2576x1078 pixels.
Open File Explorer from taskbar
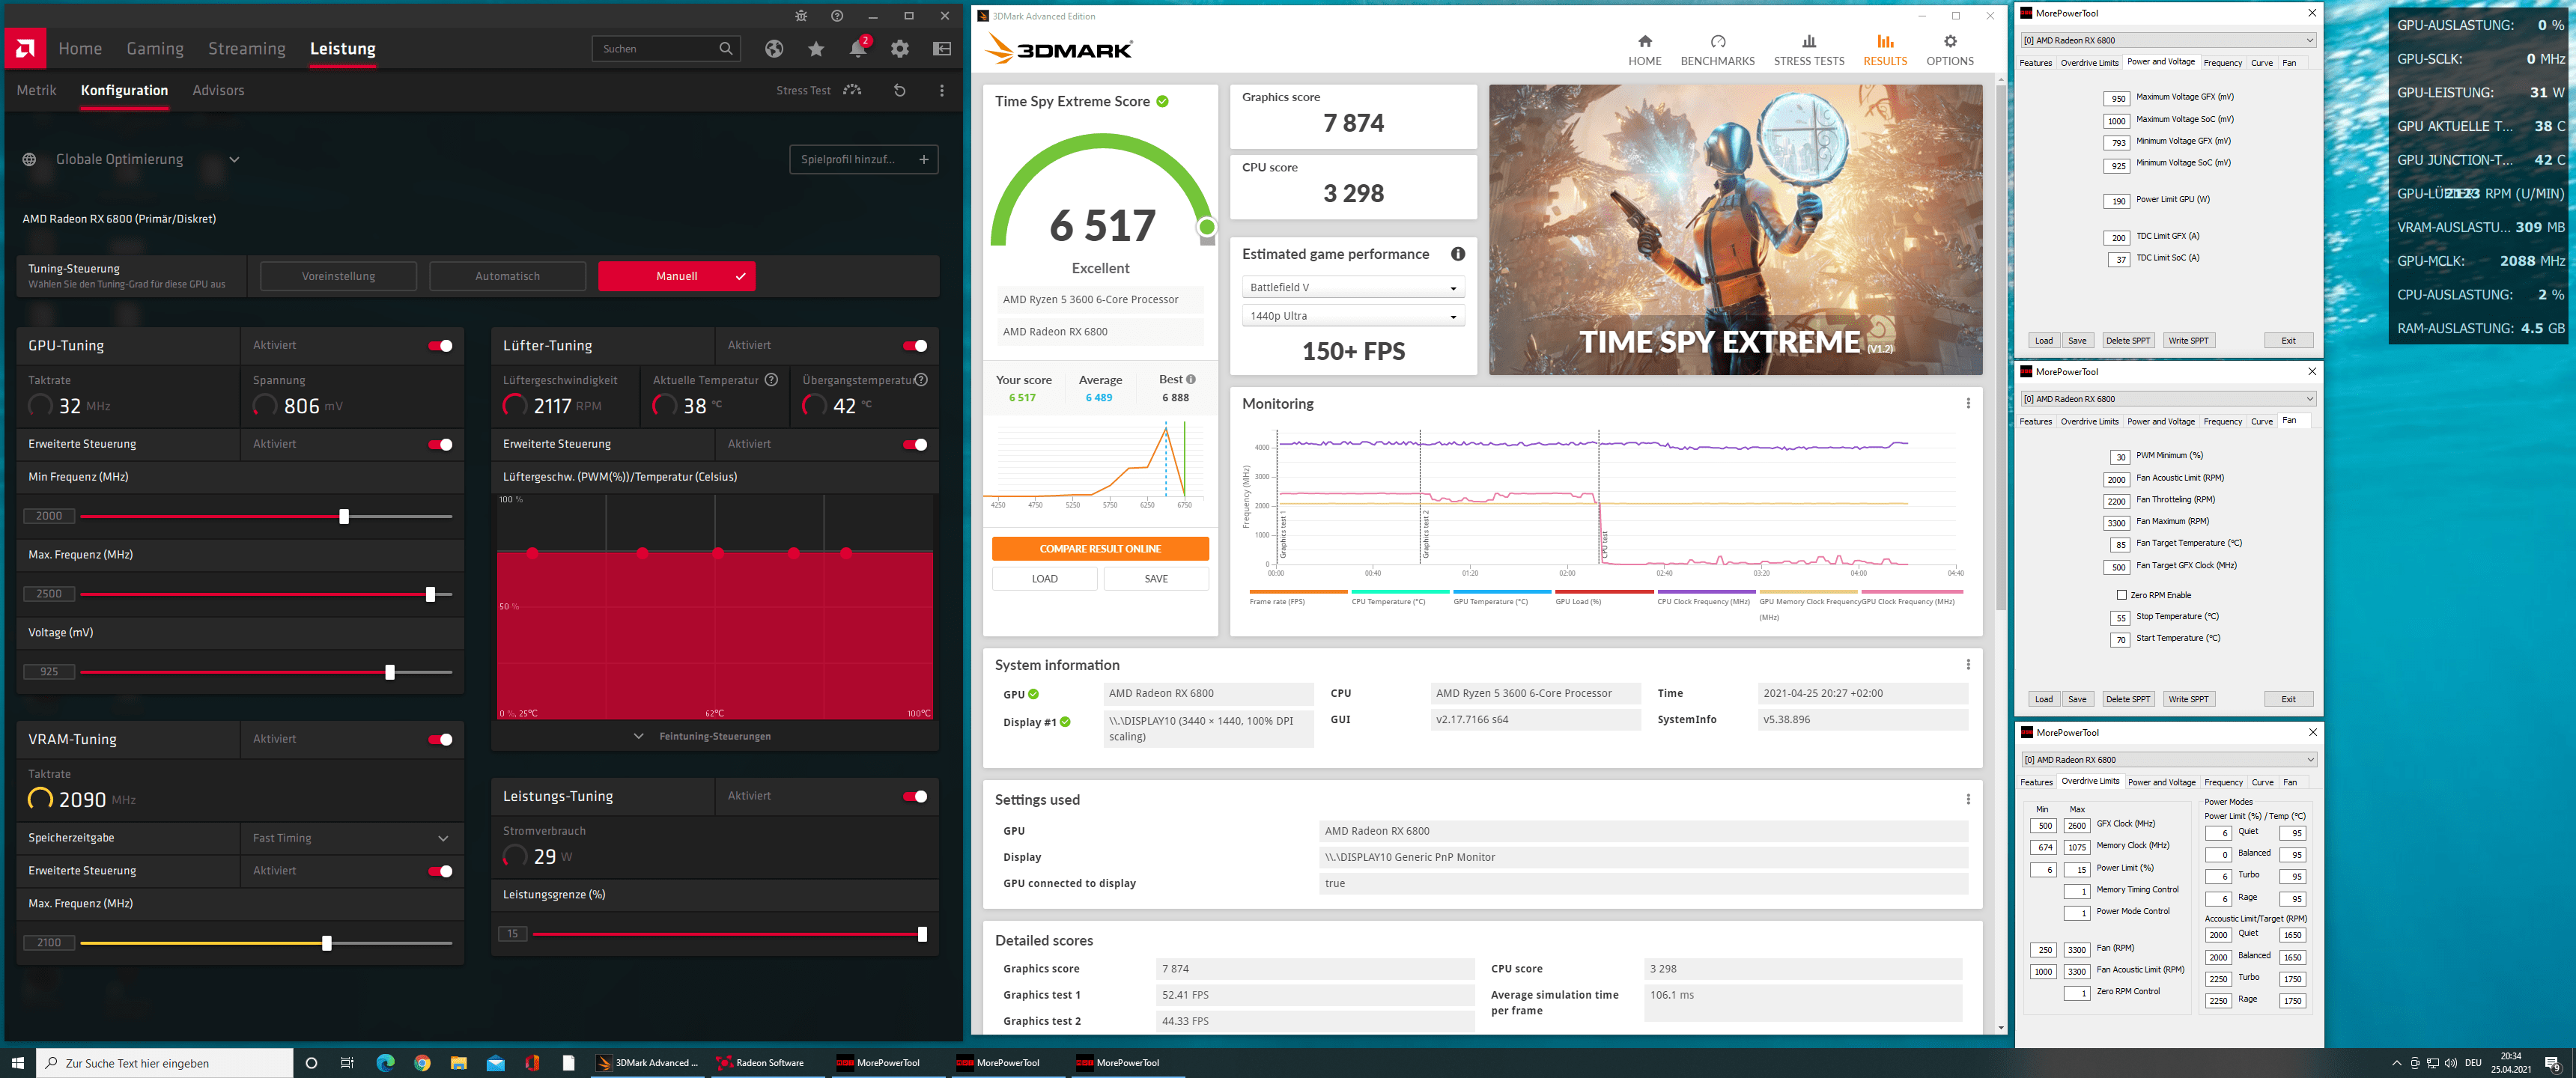458,1062
